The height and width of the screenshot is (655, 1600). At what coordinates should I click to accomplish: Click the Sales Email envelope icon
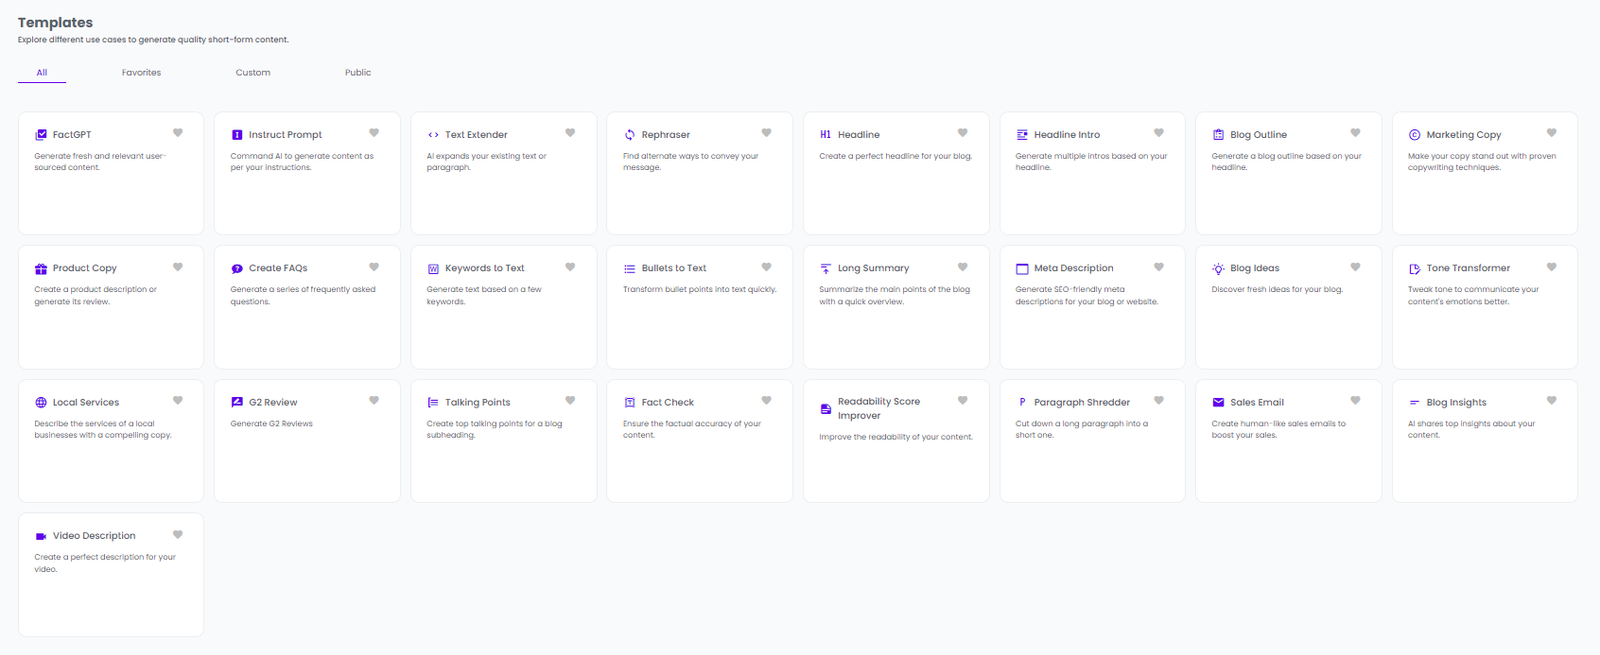1218,403
